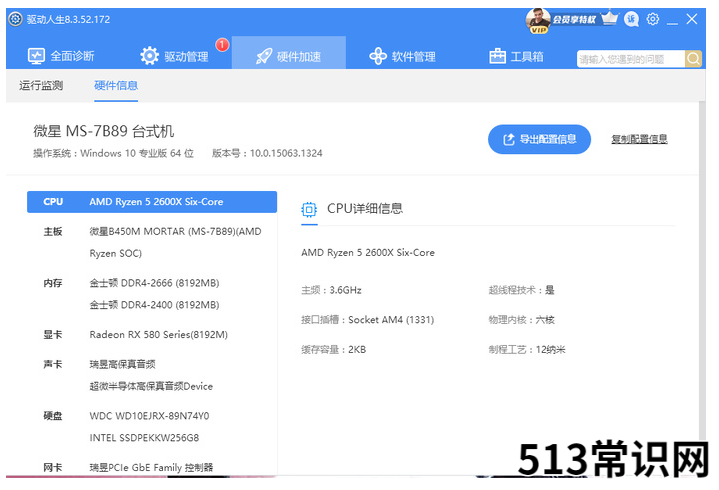Image resolution: width=719 pixels, height=490 pixels.
Task: Open the 工具箱 tab
Action: [x=516, y=56]
